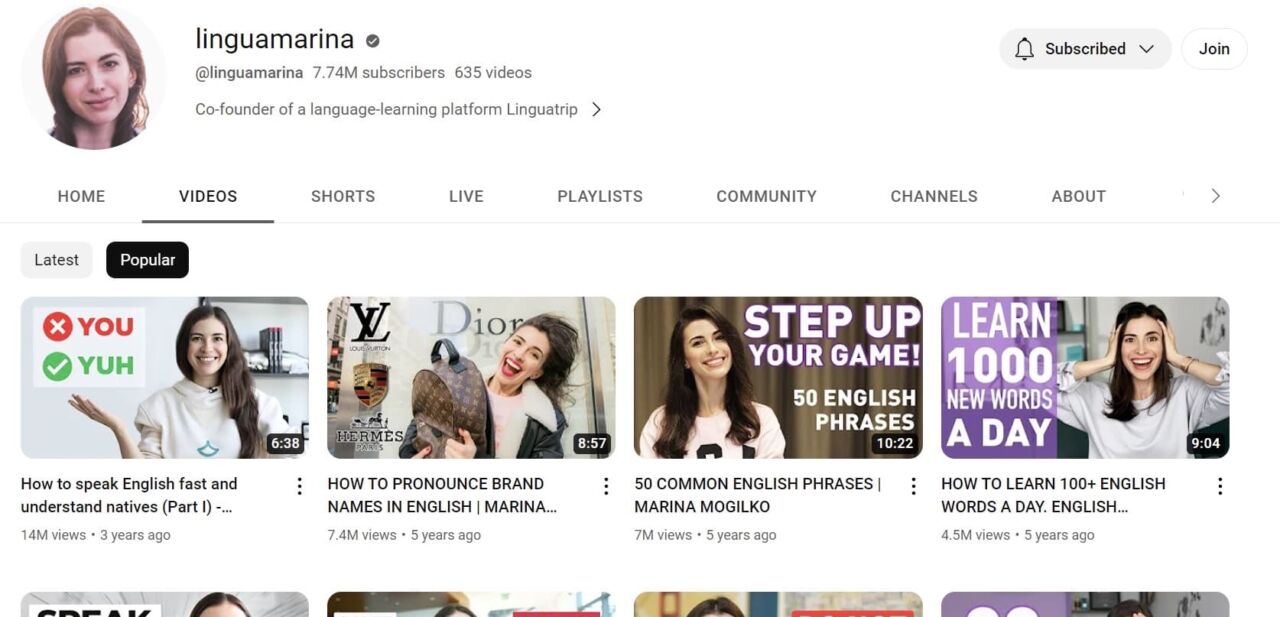Viewport: 1280px width, 617px height.
Task: Go to the SHORTS tab
Action: pyautogui.click(x=343, y=196)
